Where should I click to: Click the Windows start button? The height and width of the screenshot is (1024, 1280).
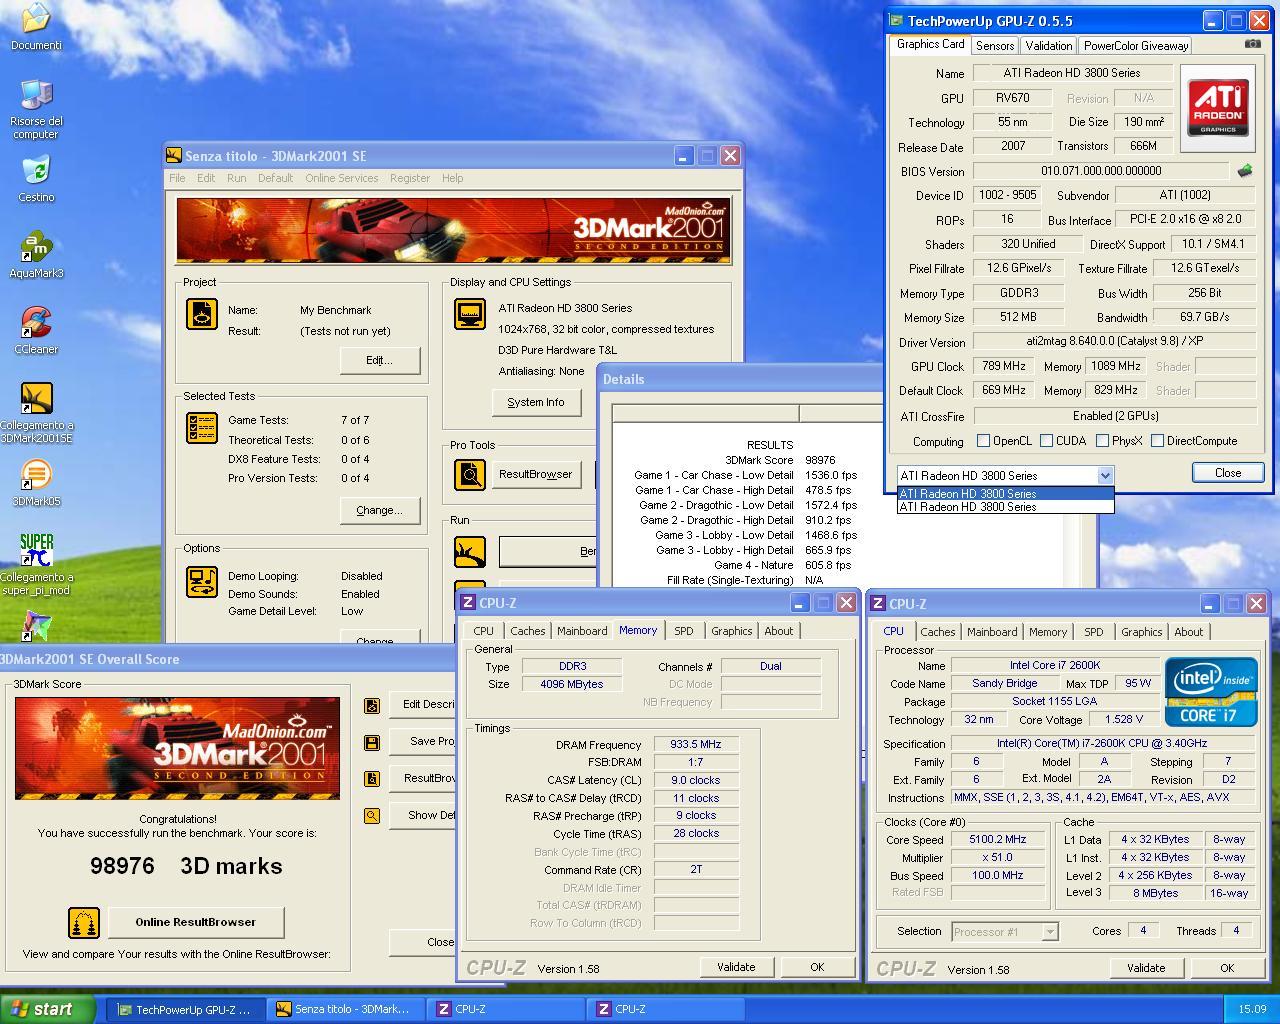pos(49,1009)
